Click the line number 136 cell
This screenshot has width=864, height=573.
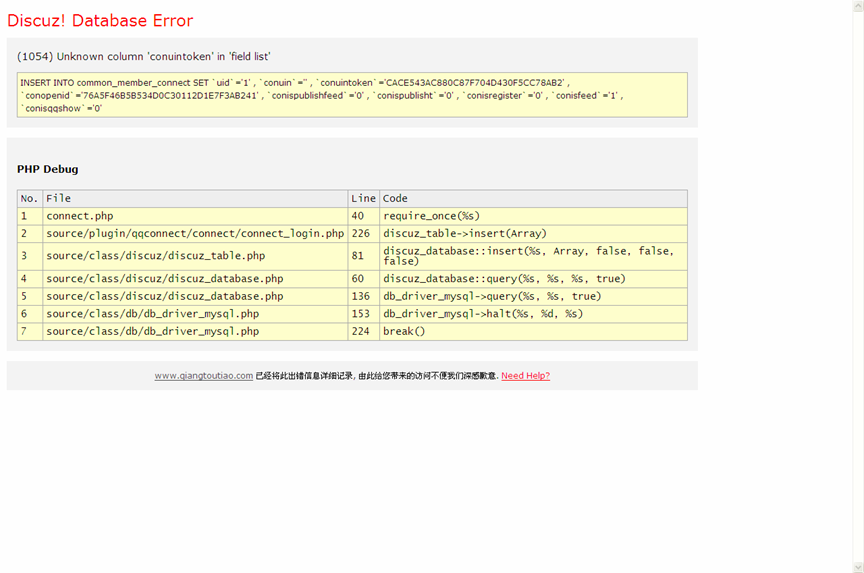pos(359,296)
